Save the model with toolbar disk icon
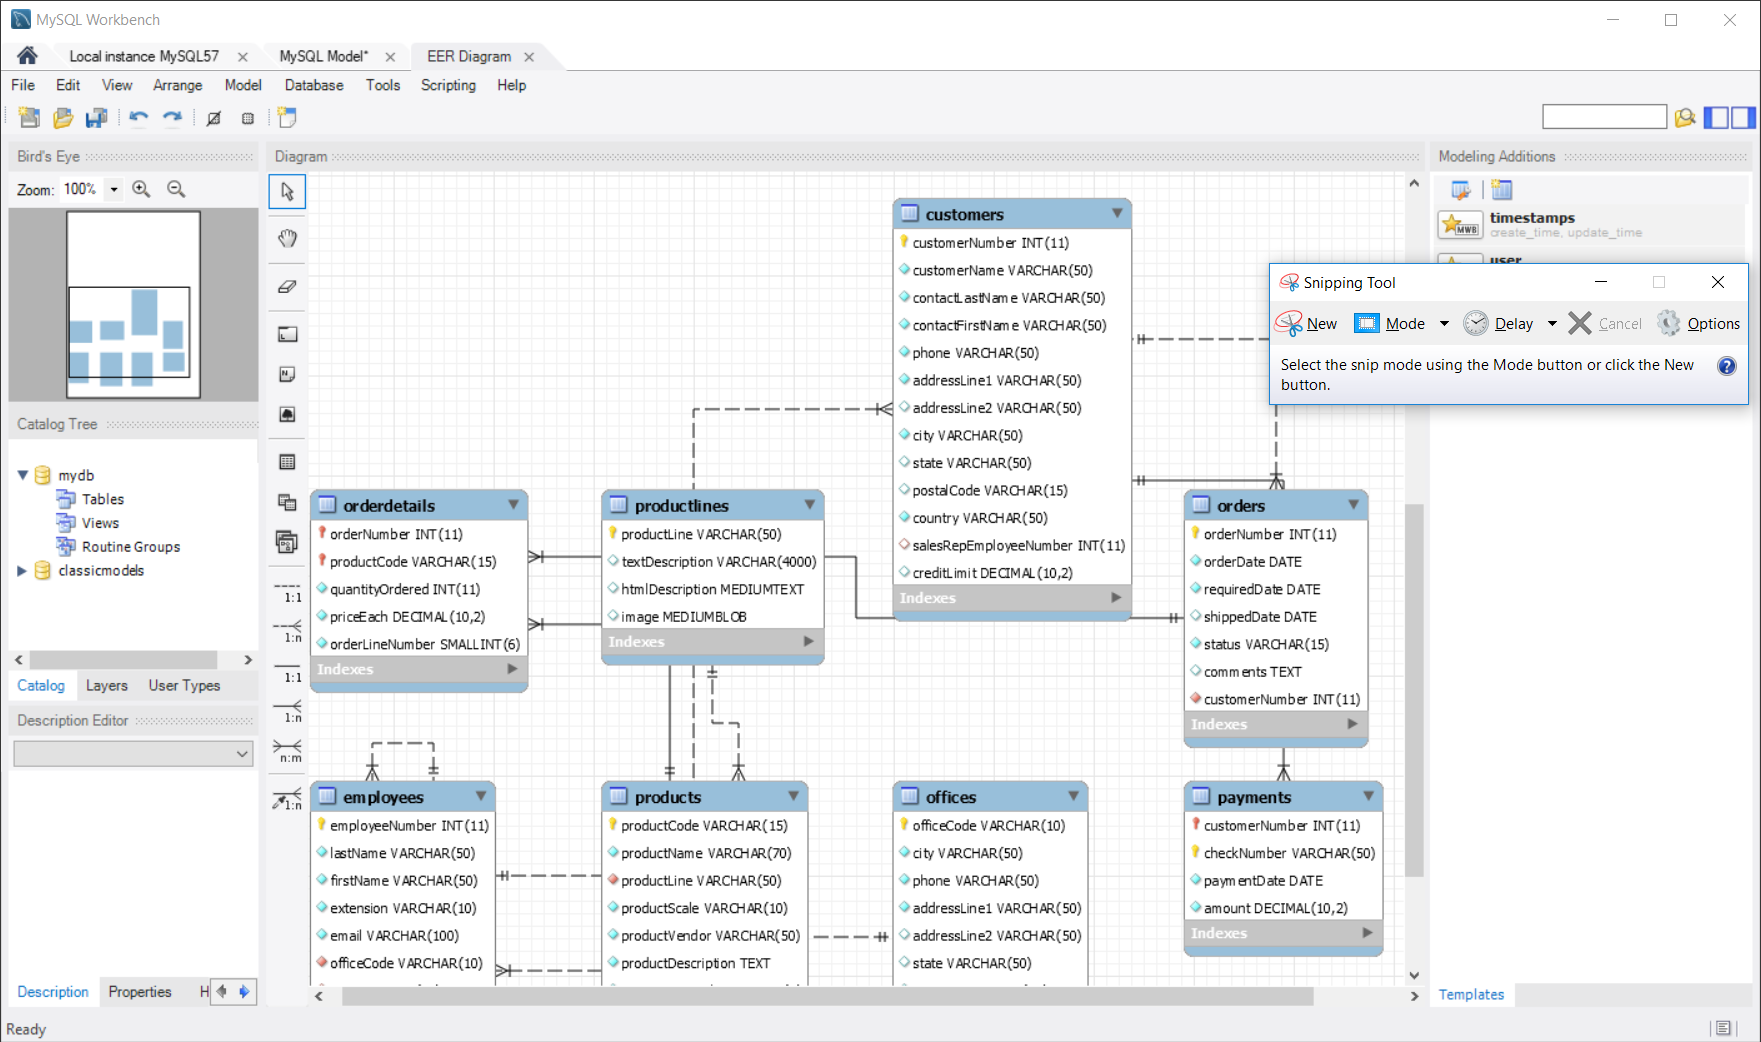Image resolution: width=1761 pixels, height=1042 pixels. pos(96,118)
